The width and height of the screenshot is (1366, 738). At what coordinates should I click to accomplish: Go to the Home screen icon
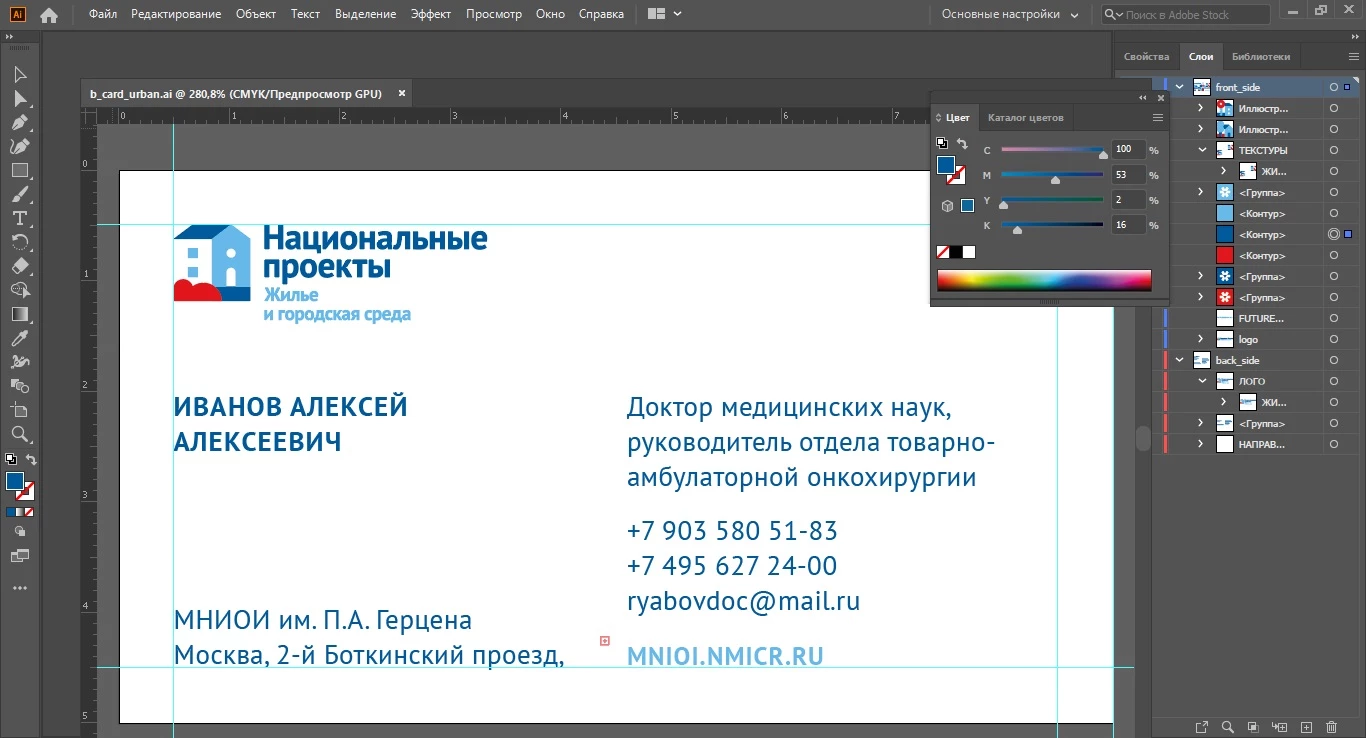48,14
